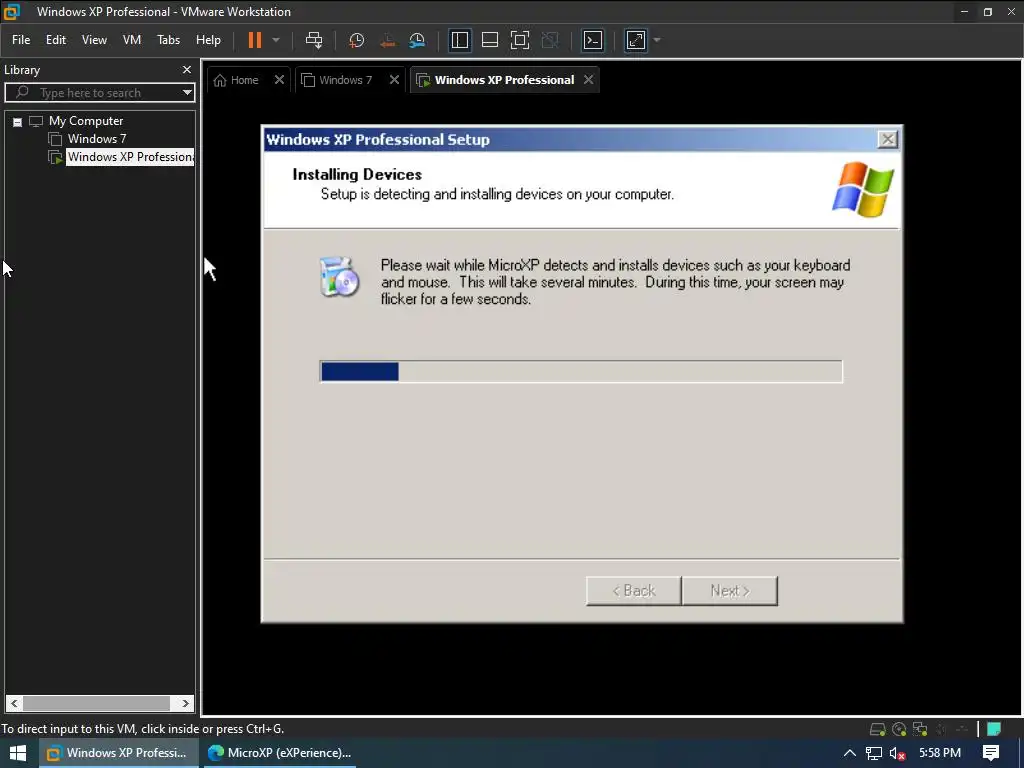
Task: Toggle the thumbnail bar view icon
Action: (x=490, y=40)
